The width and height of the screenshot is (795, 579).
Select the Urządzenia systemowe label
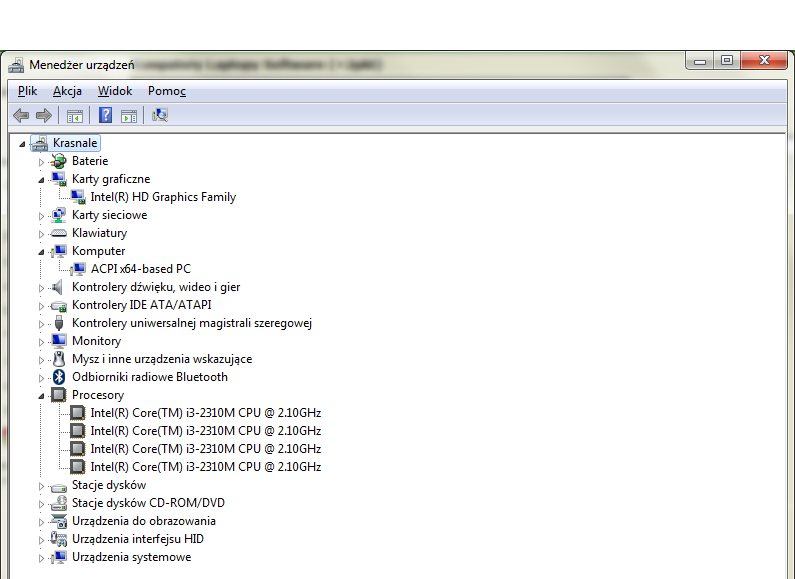[132, 557]
